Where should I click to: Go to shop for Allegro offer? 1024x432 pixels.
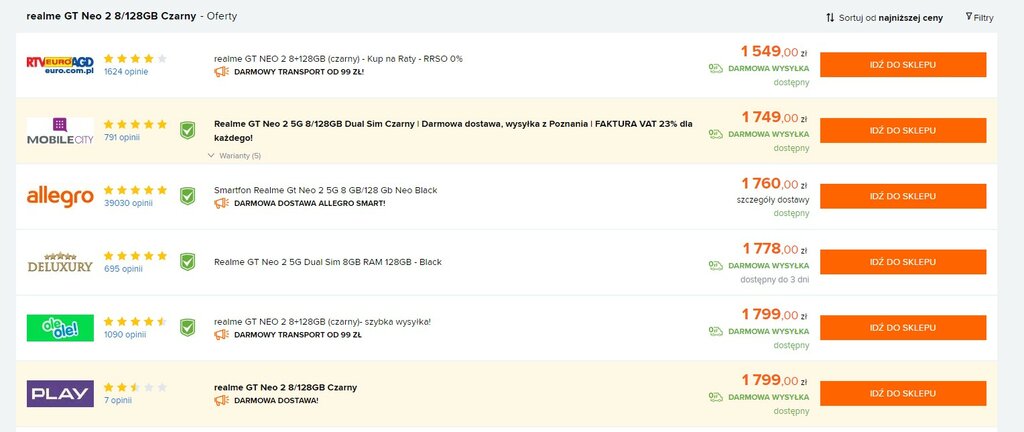click(903, 196)
